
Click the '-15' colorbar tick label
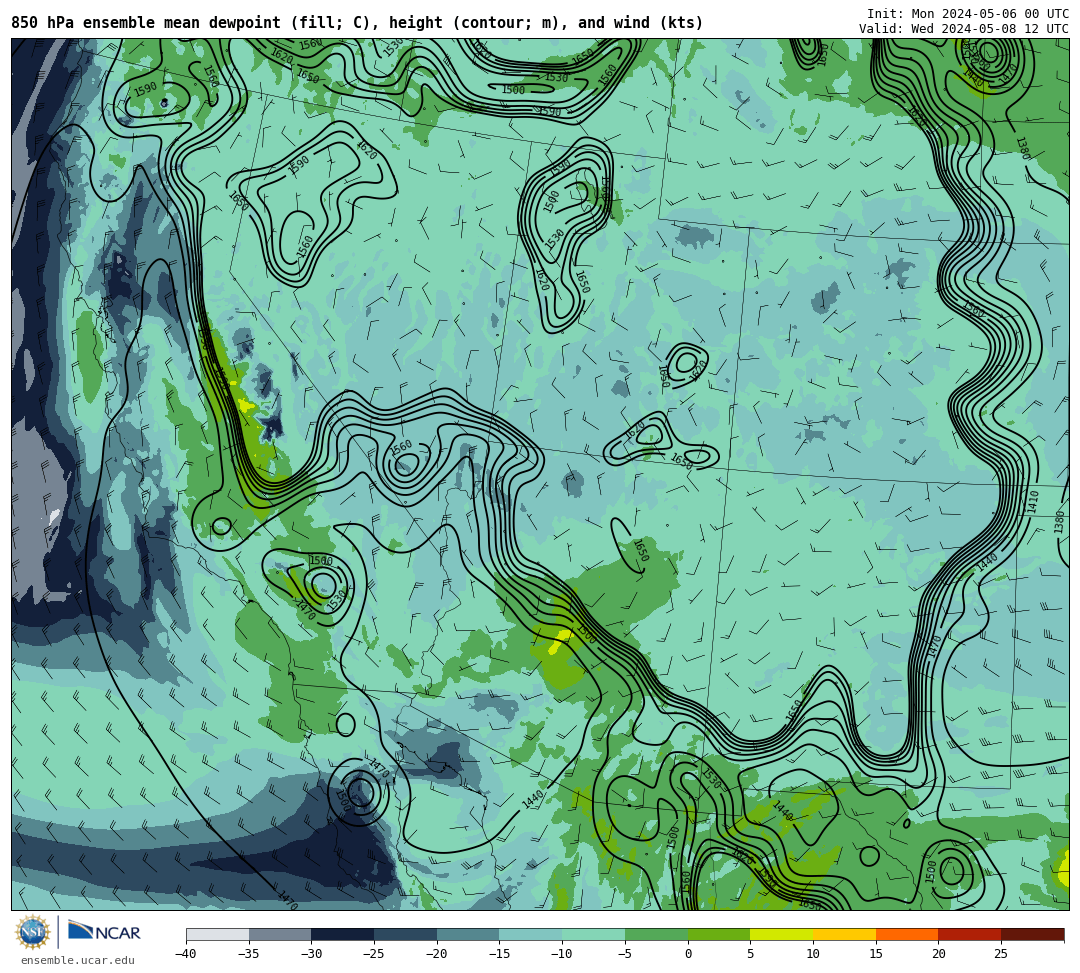499,954
